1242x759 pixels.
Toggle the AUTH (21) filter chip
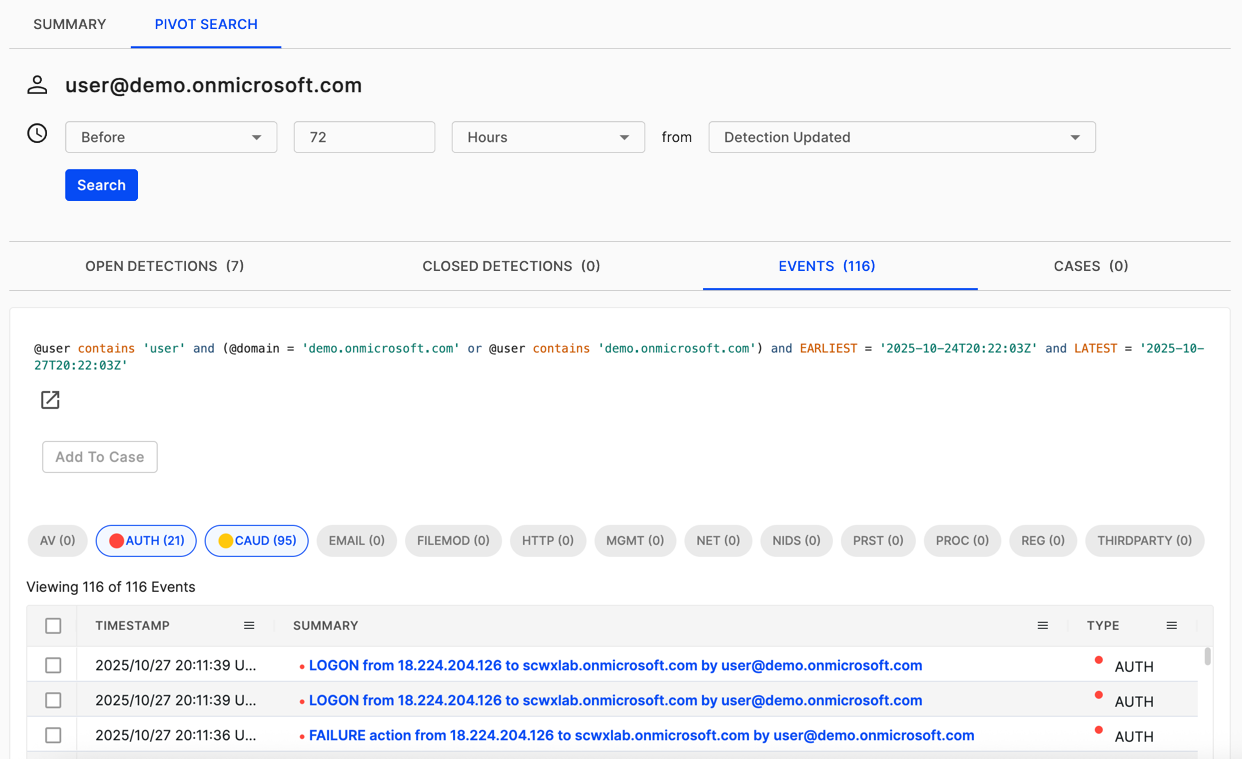(x=146, y=541)
